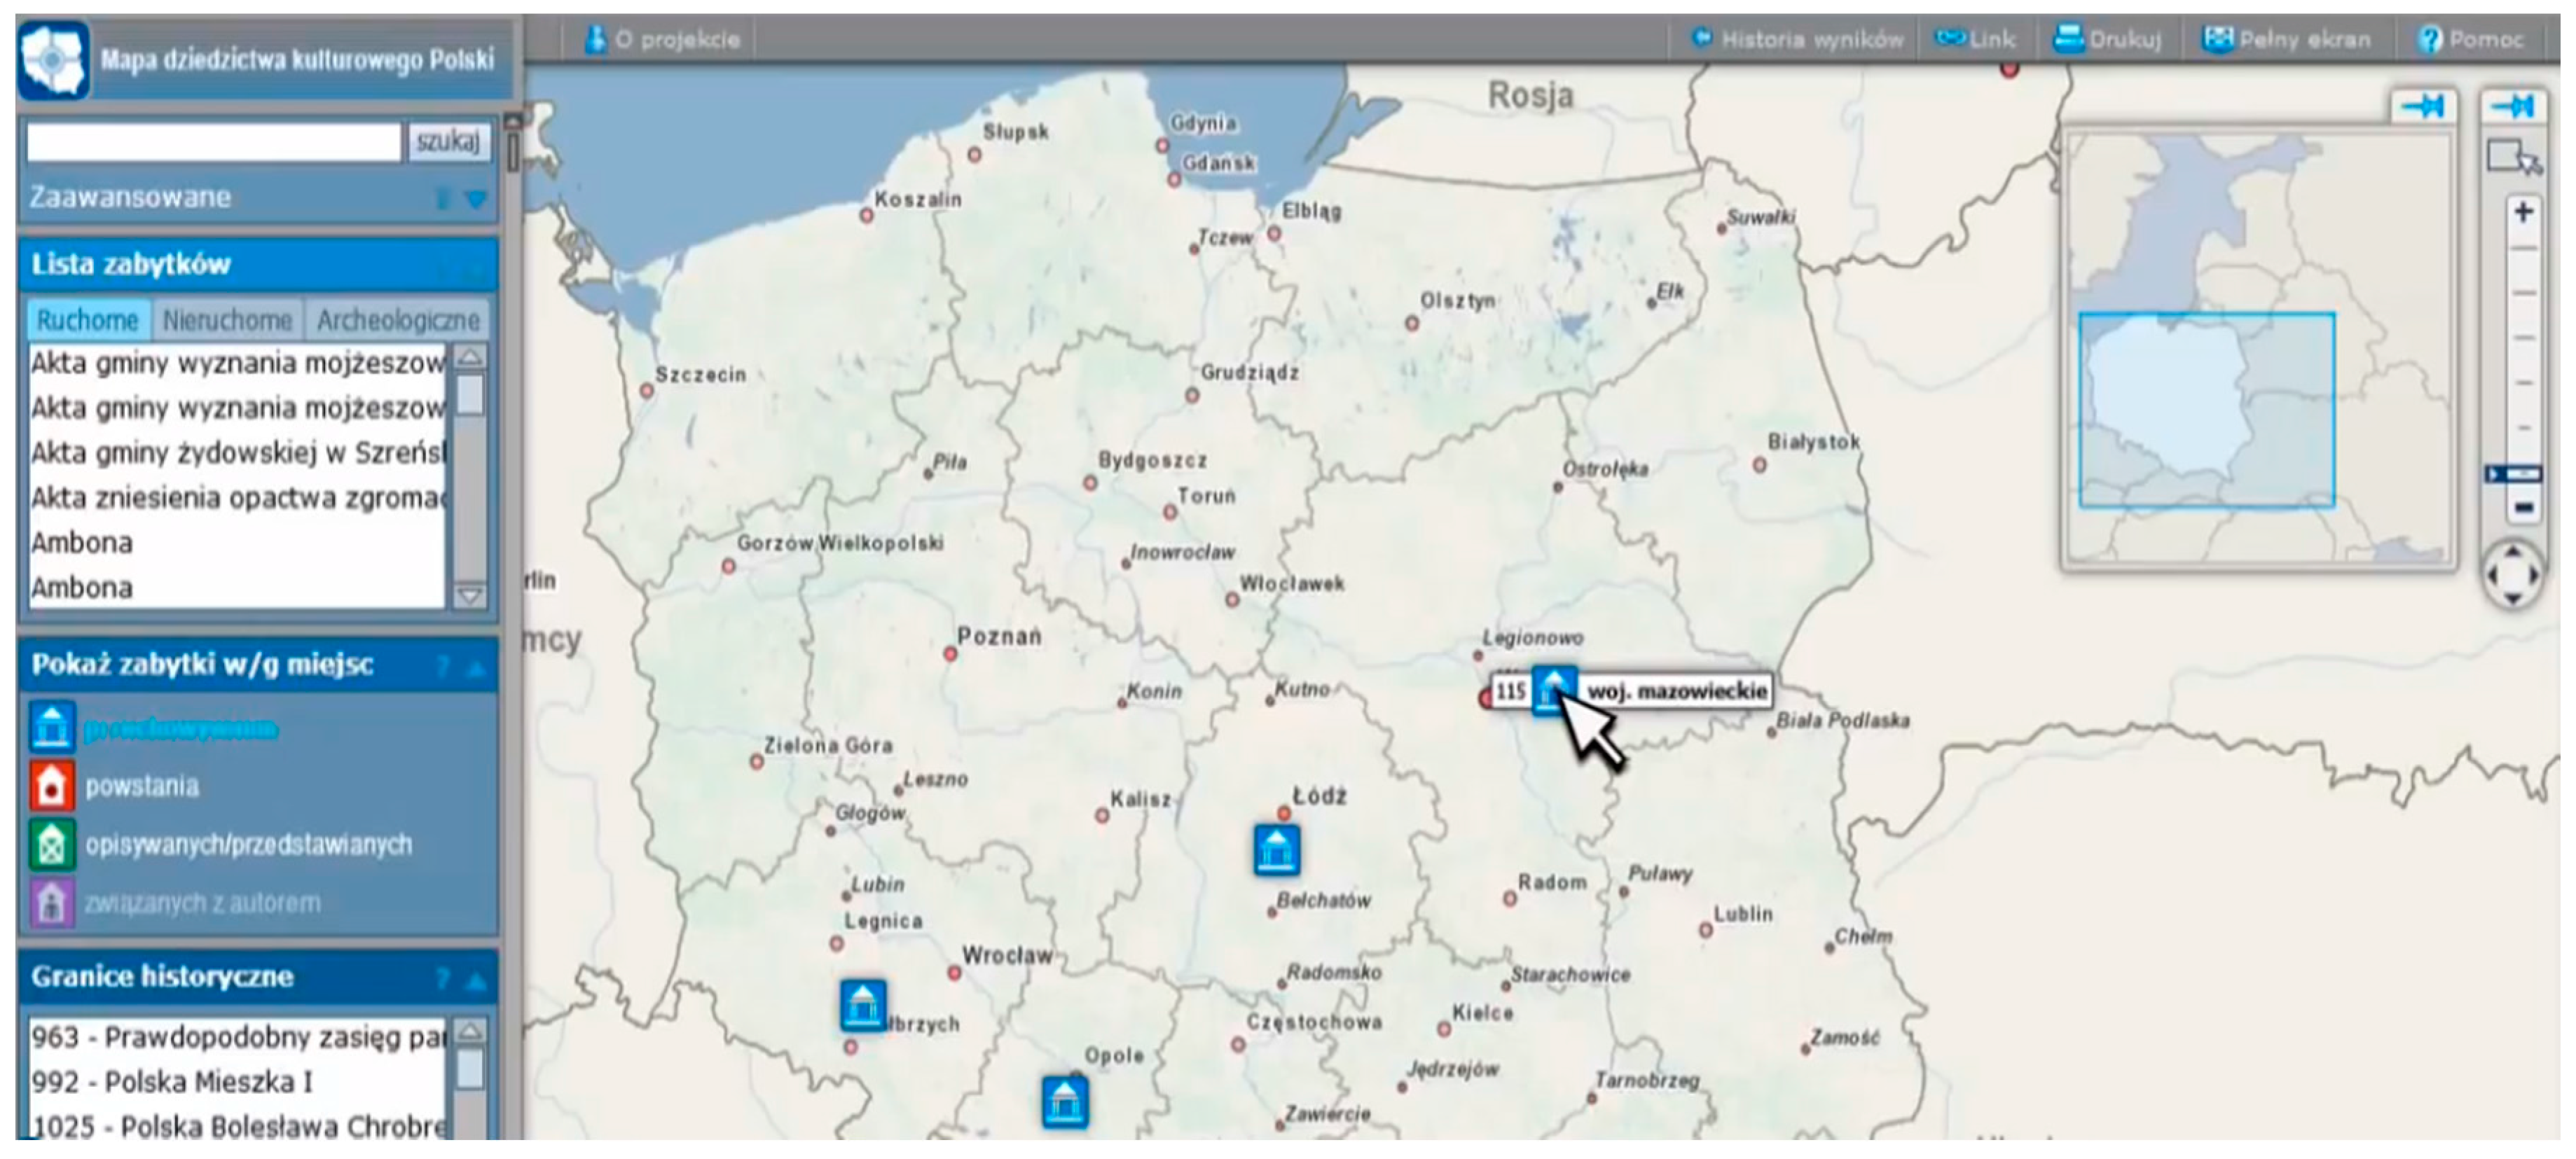Viewport: 2576px width, 1159px height.
Task: Collapse the 'Granice historyczne' panel
Action: [x=477, y=980]
